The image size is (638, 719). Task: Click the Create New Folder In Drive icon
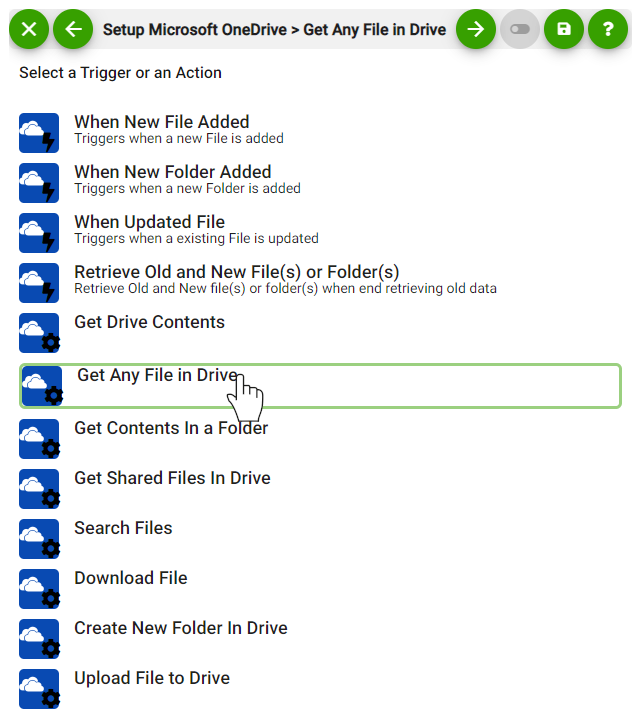tap(39, 639)
